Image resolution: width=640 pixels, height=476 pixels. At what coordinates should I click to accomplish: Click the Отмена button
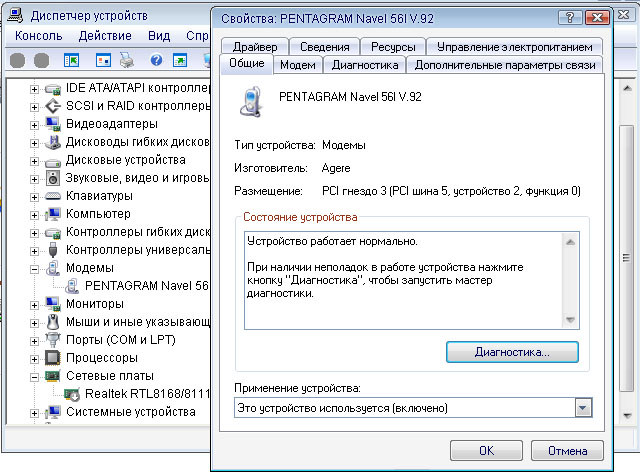[x=567, y=451]
